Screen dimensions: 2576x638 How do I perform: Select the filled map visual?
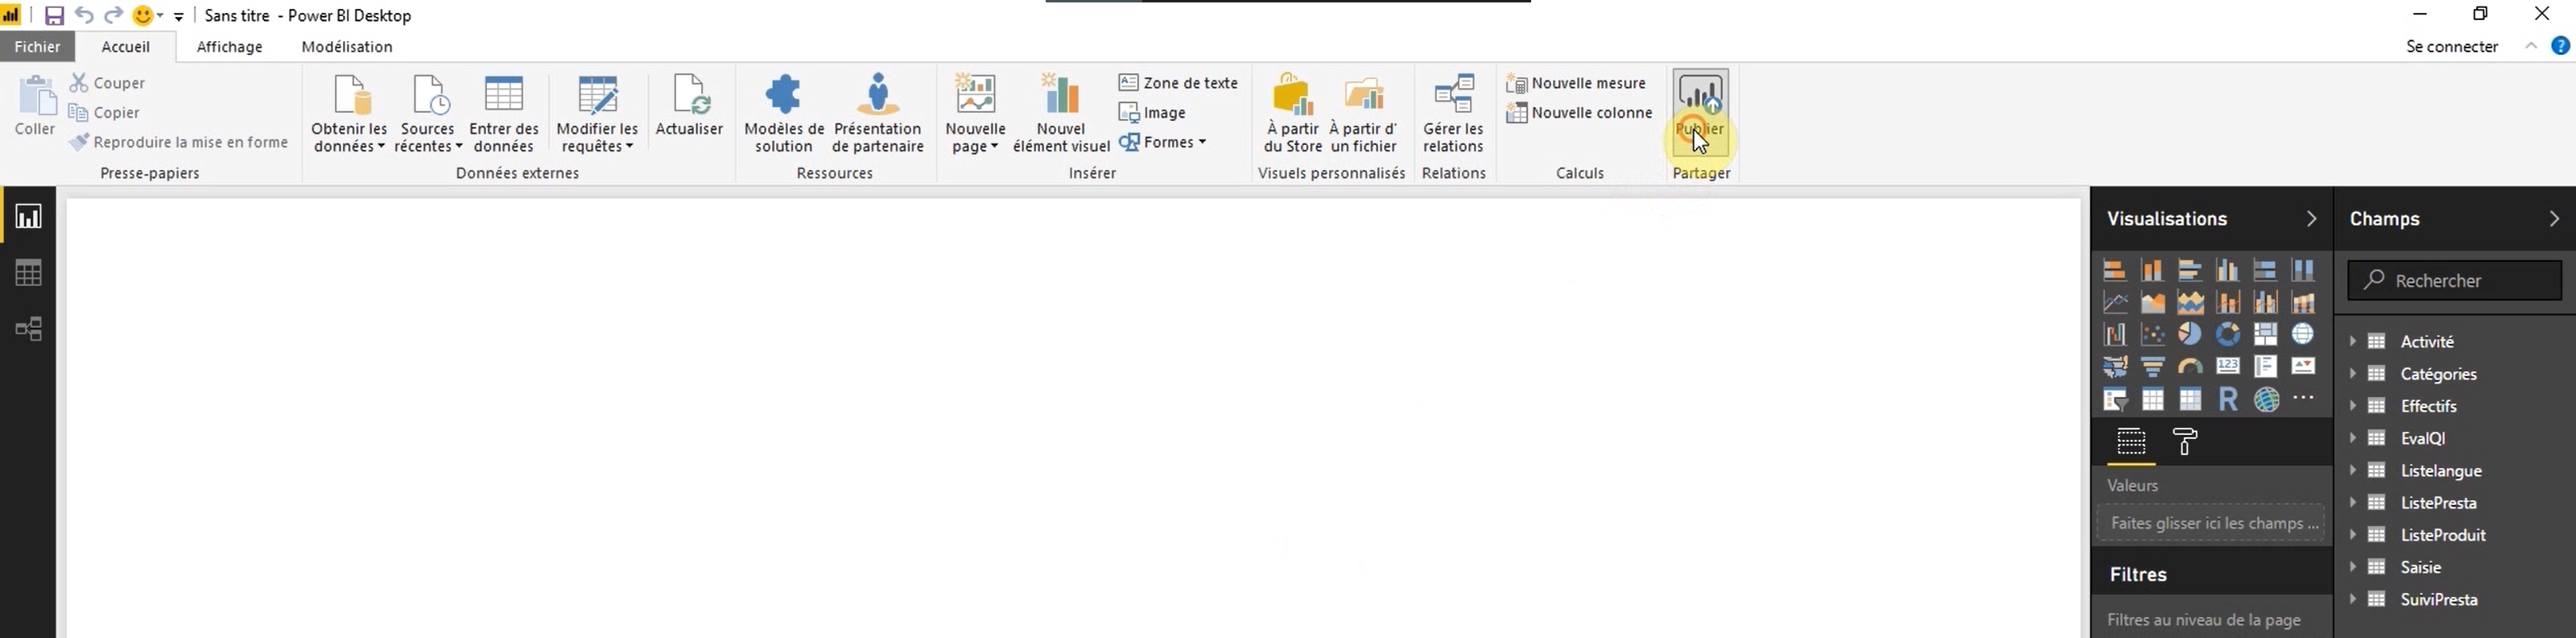click(x=2114, y=367)
